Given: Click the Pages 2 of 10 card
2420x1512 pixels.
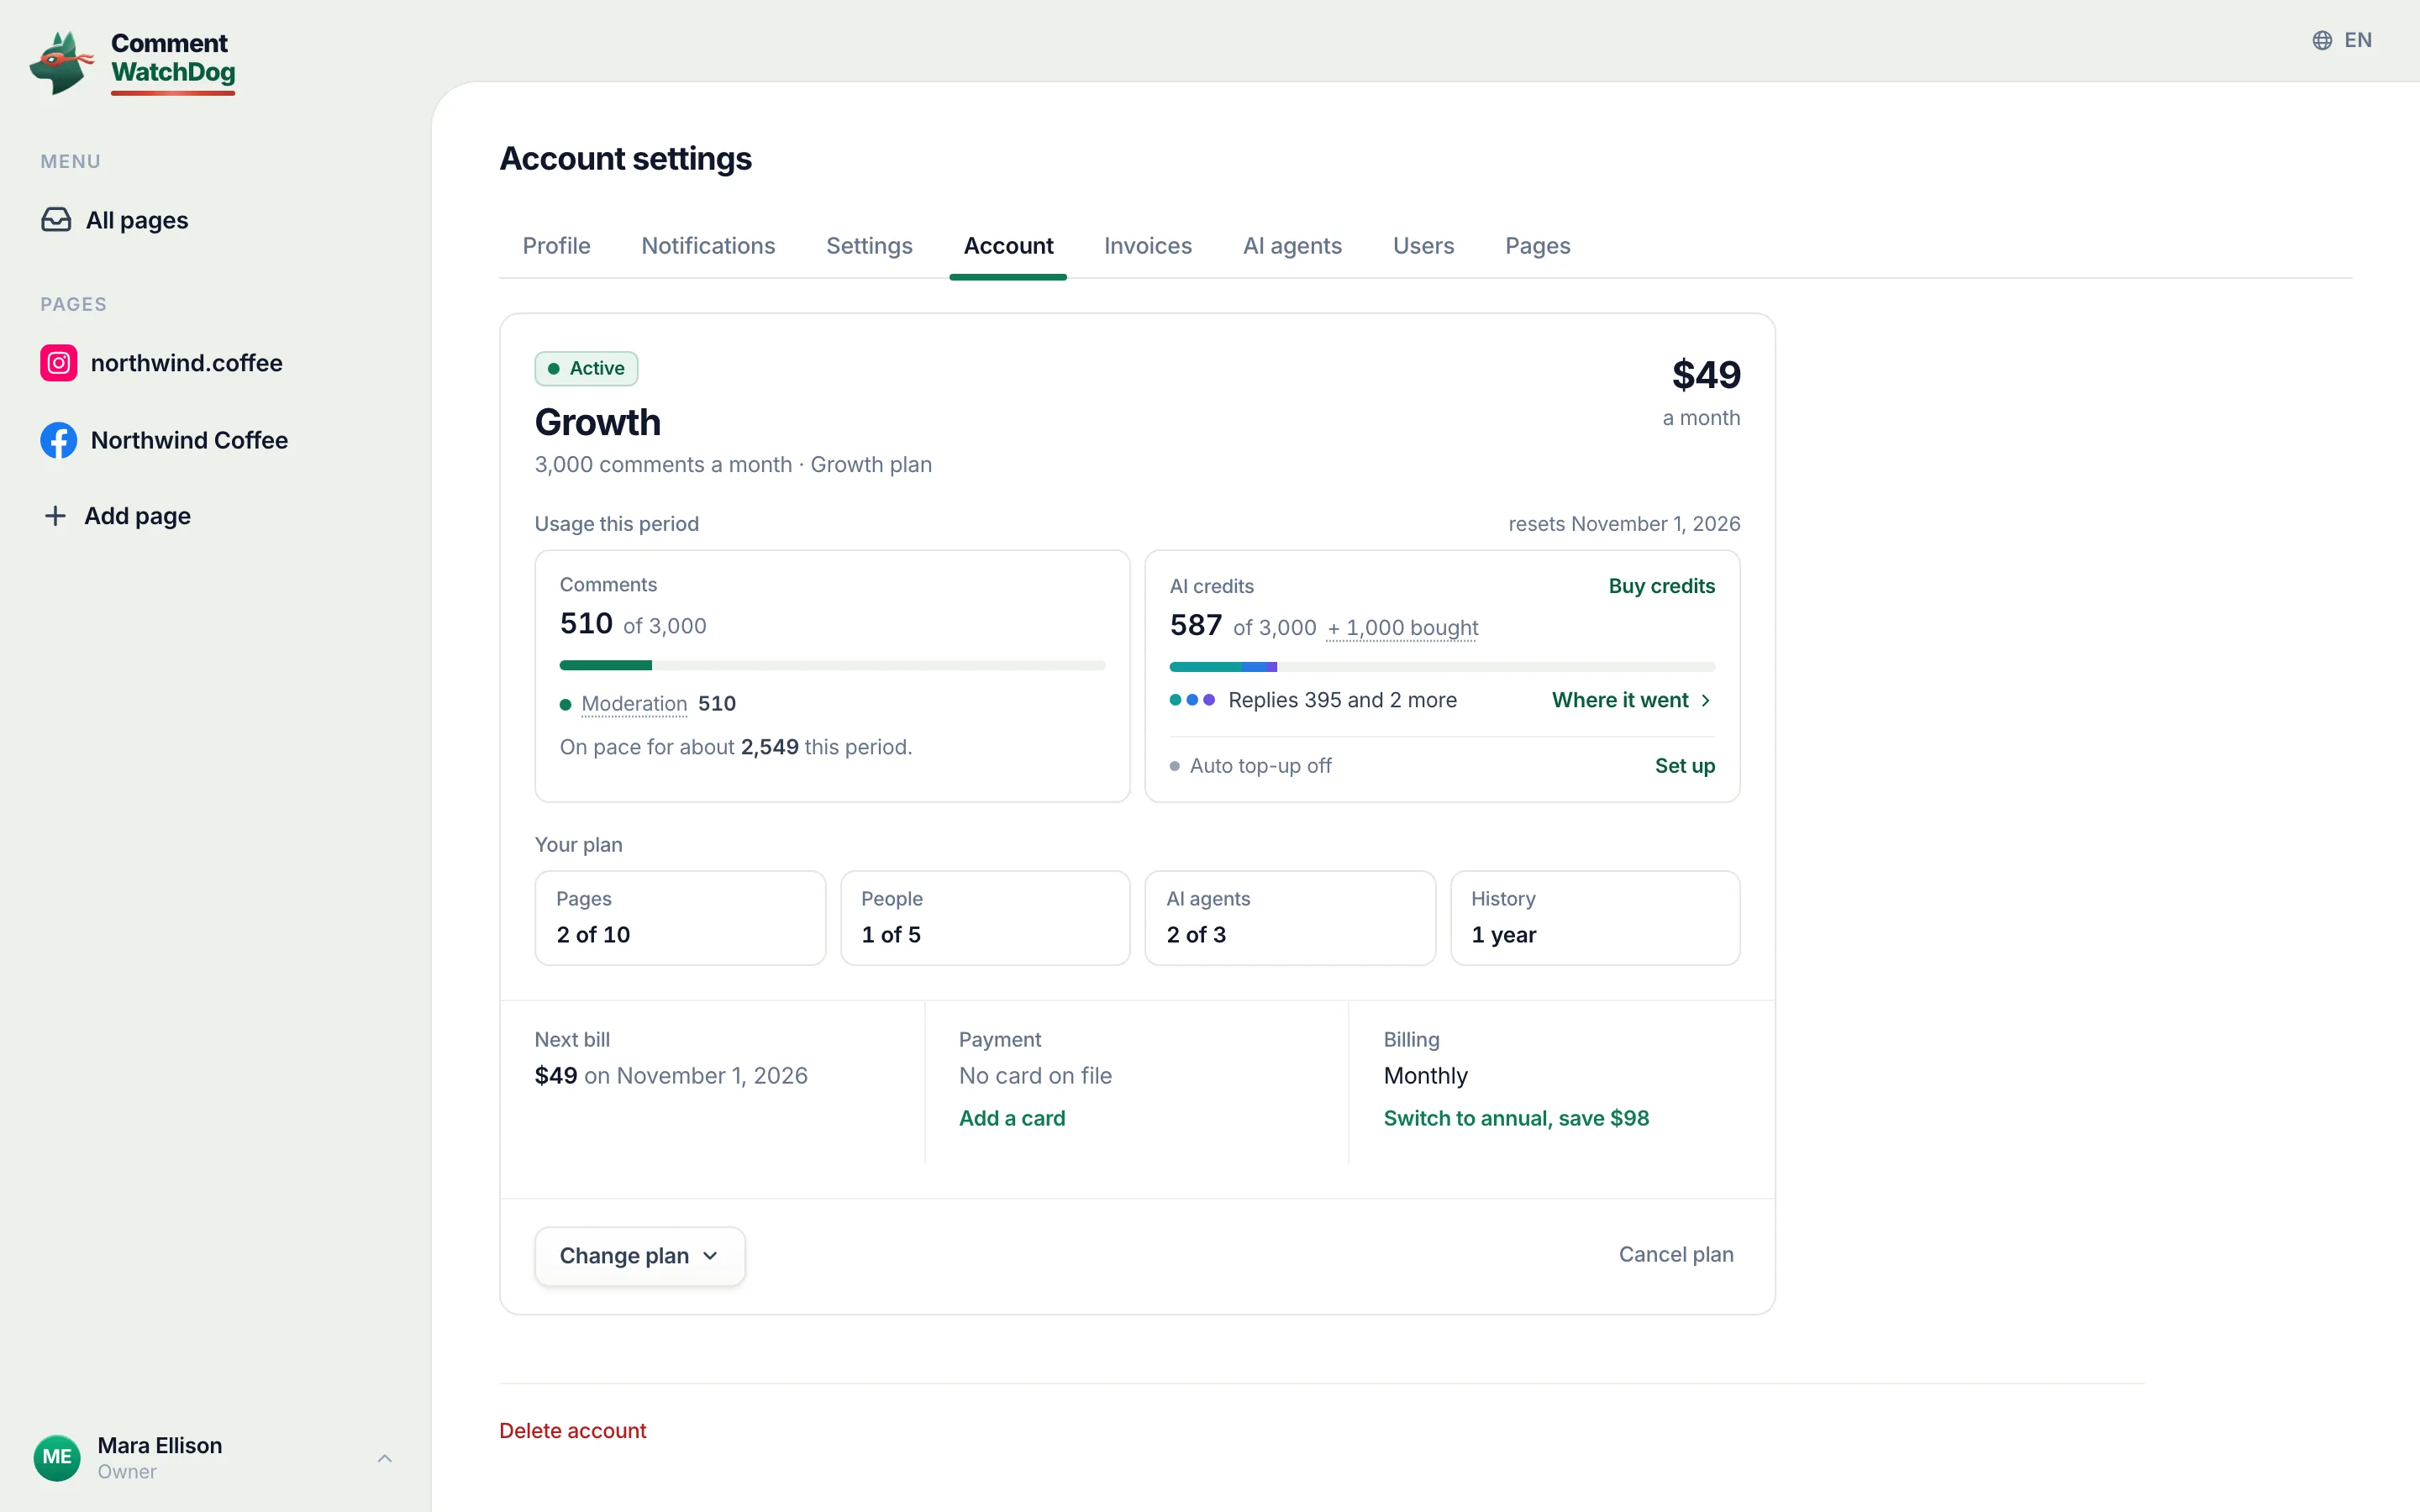Looking at the screenshot, I should [x=680, y=918].
